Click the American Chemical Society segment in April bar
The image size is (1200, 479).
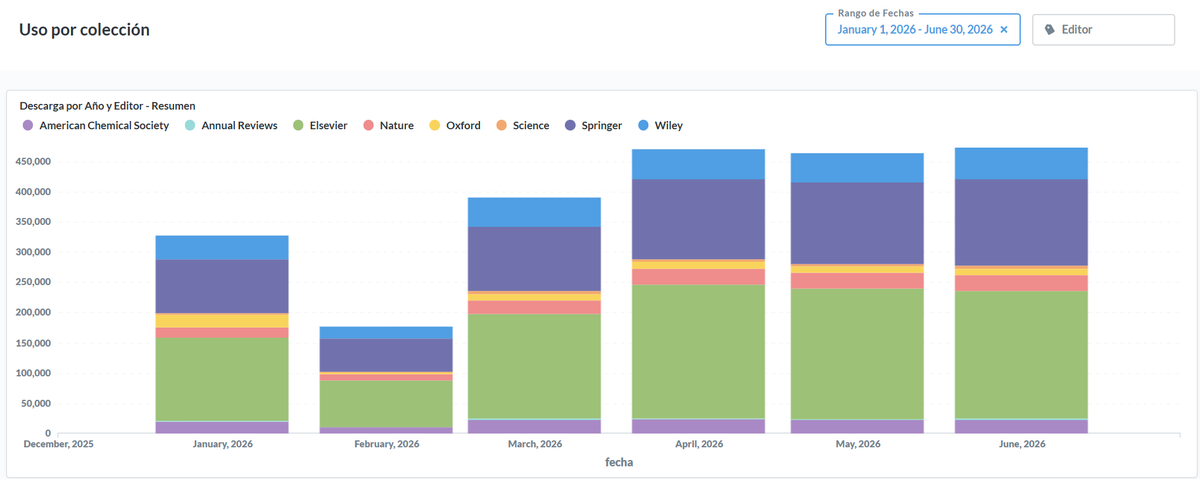click(698, 427)
